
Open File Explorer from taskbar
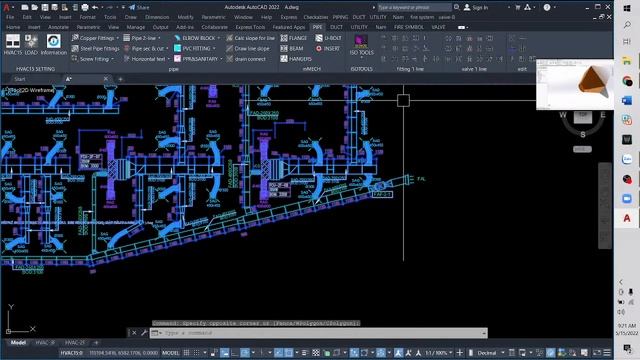[627, 61]
